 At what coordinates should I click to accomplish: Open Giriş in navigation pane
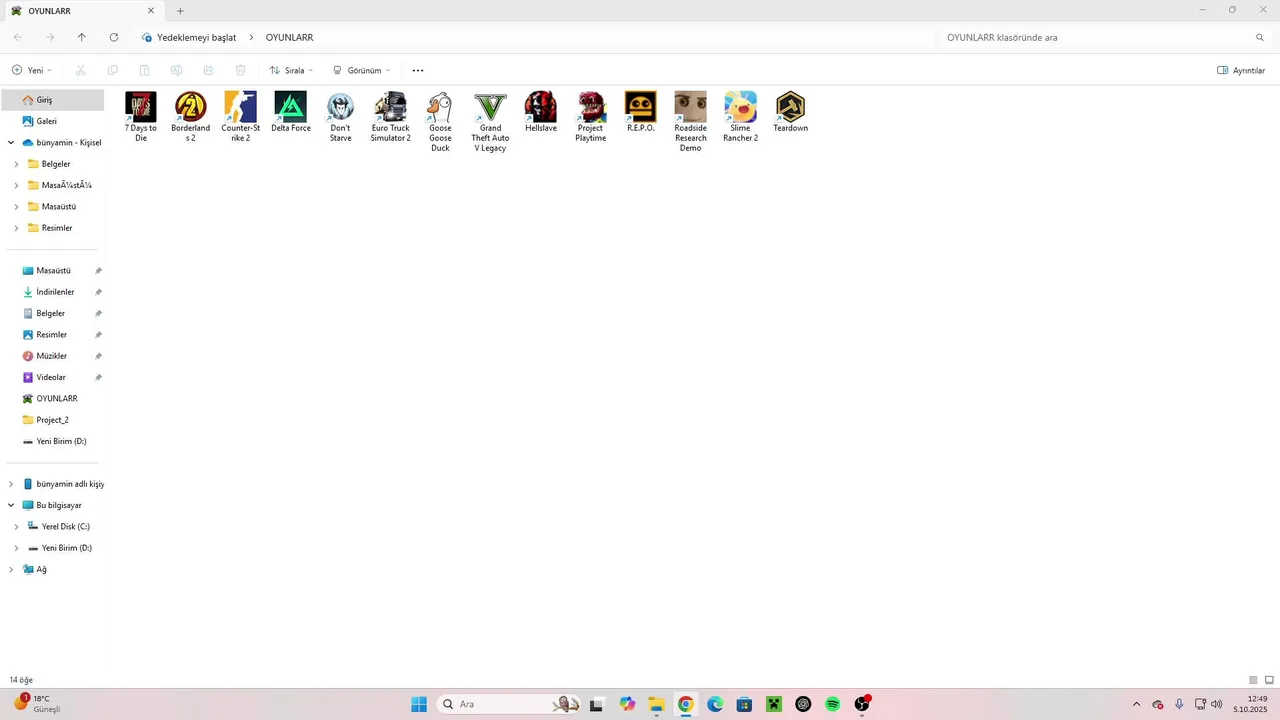click(53, 100)
